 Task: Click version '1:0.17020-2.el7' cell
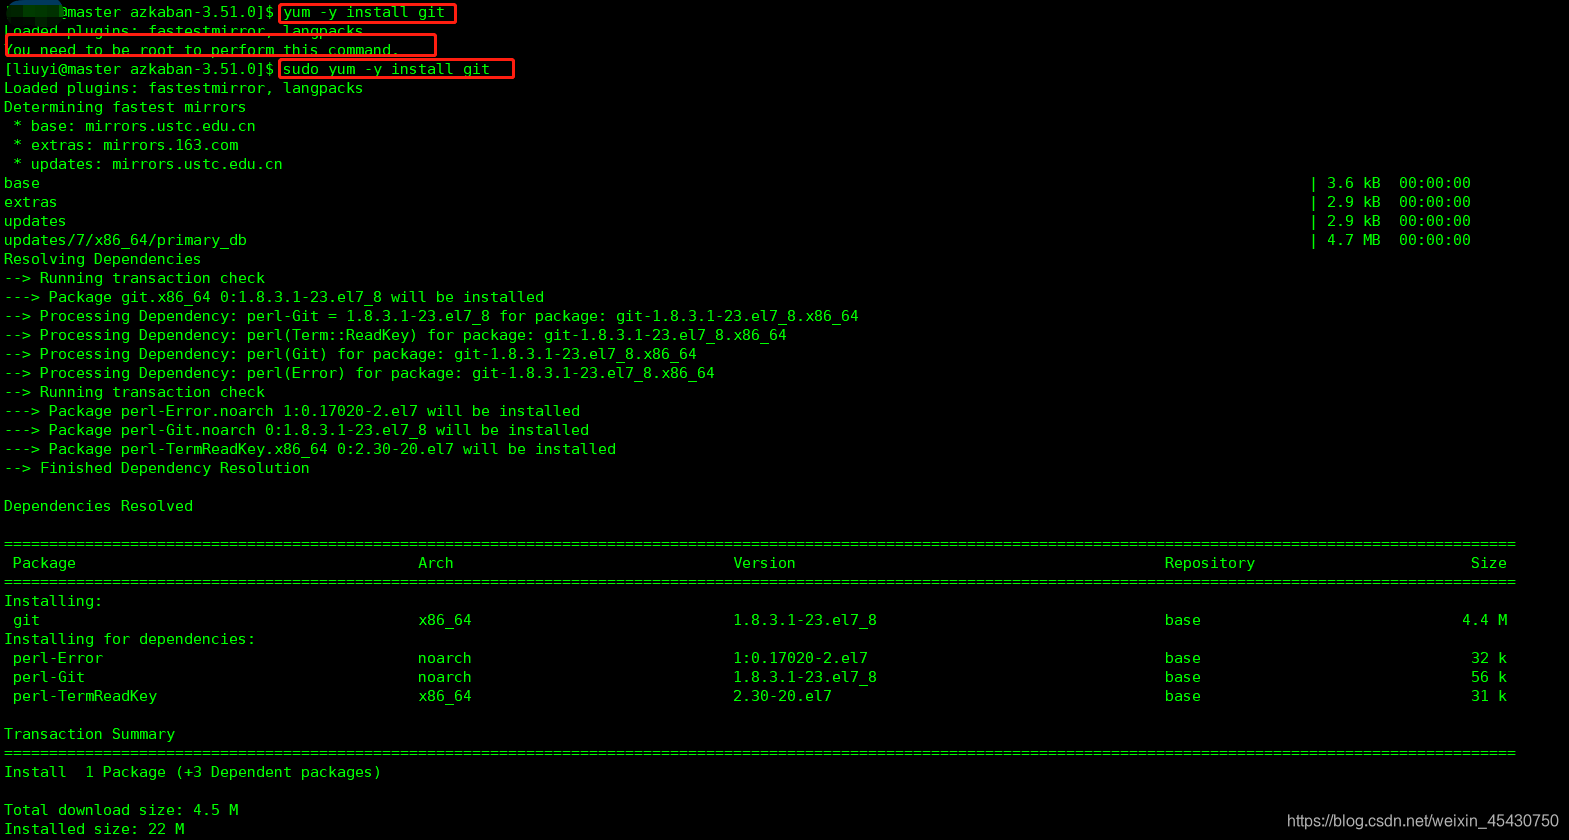point(800,658)
